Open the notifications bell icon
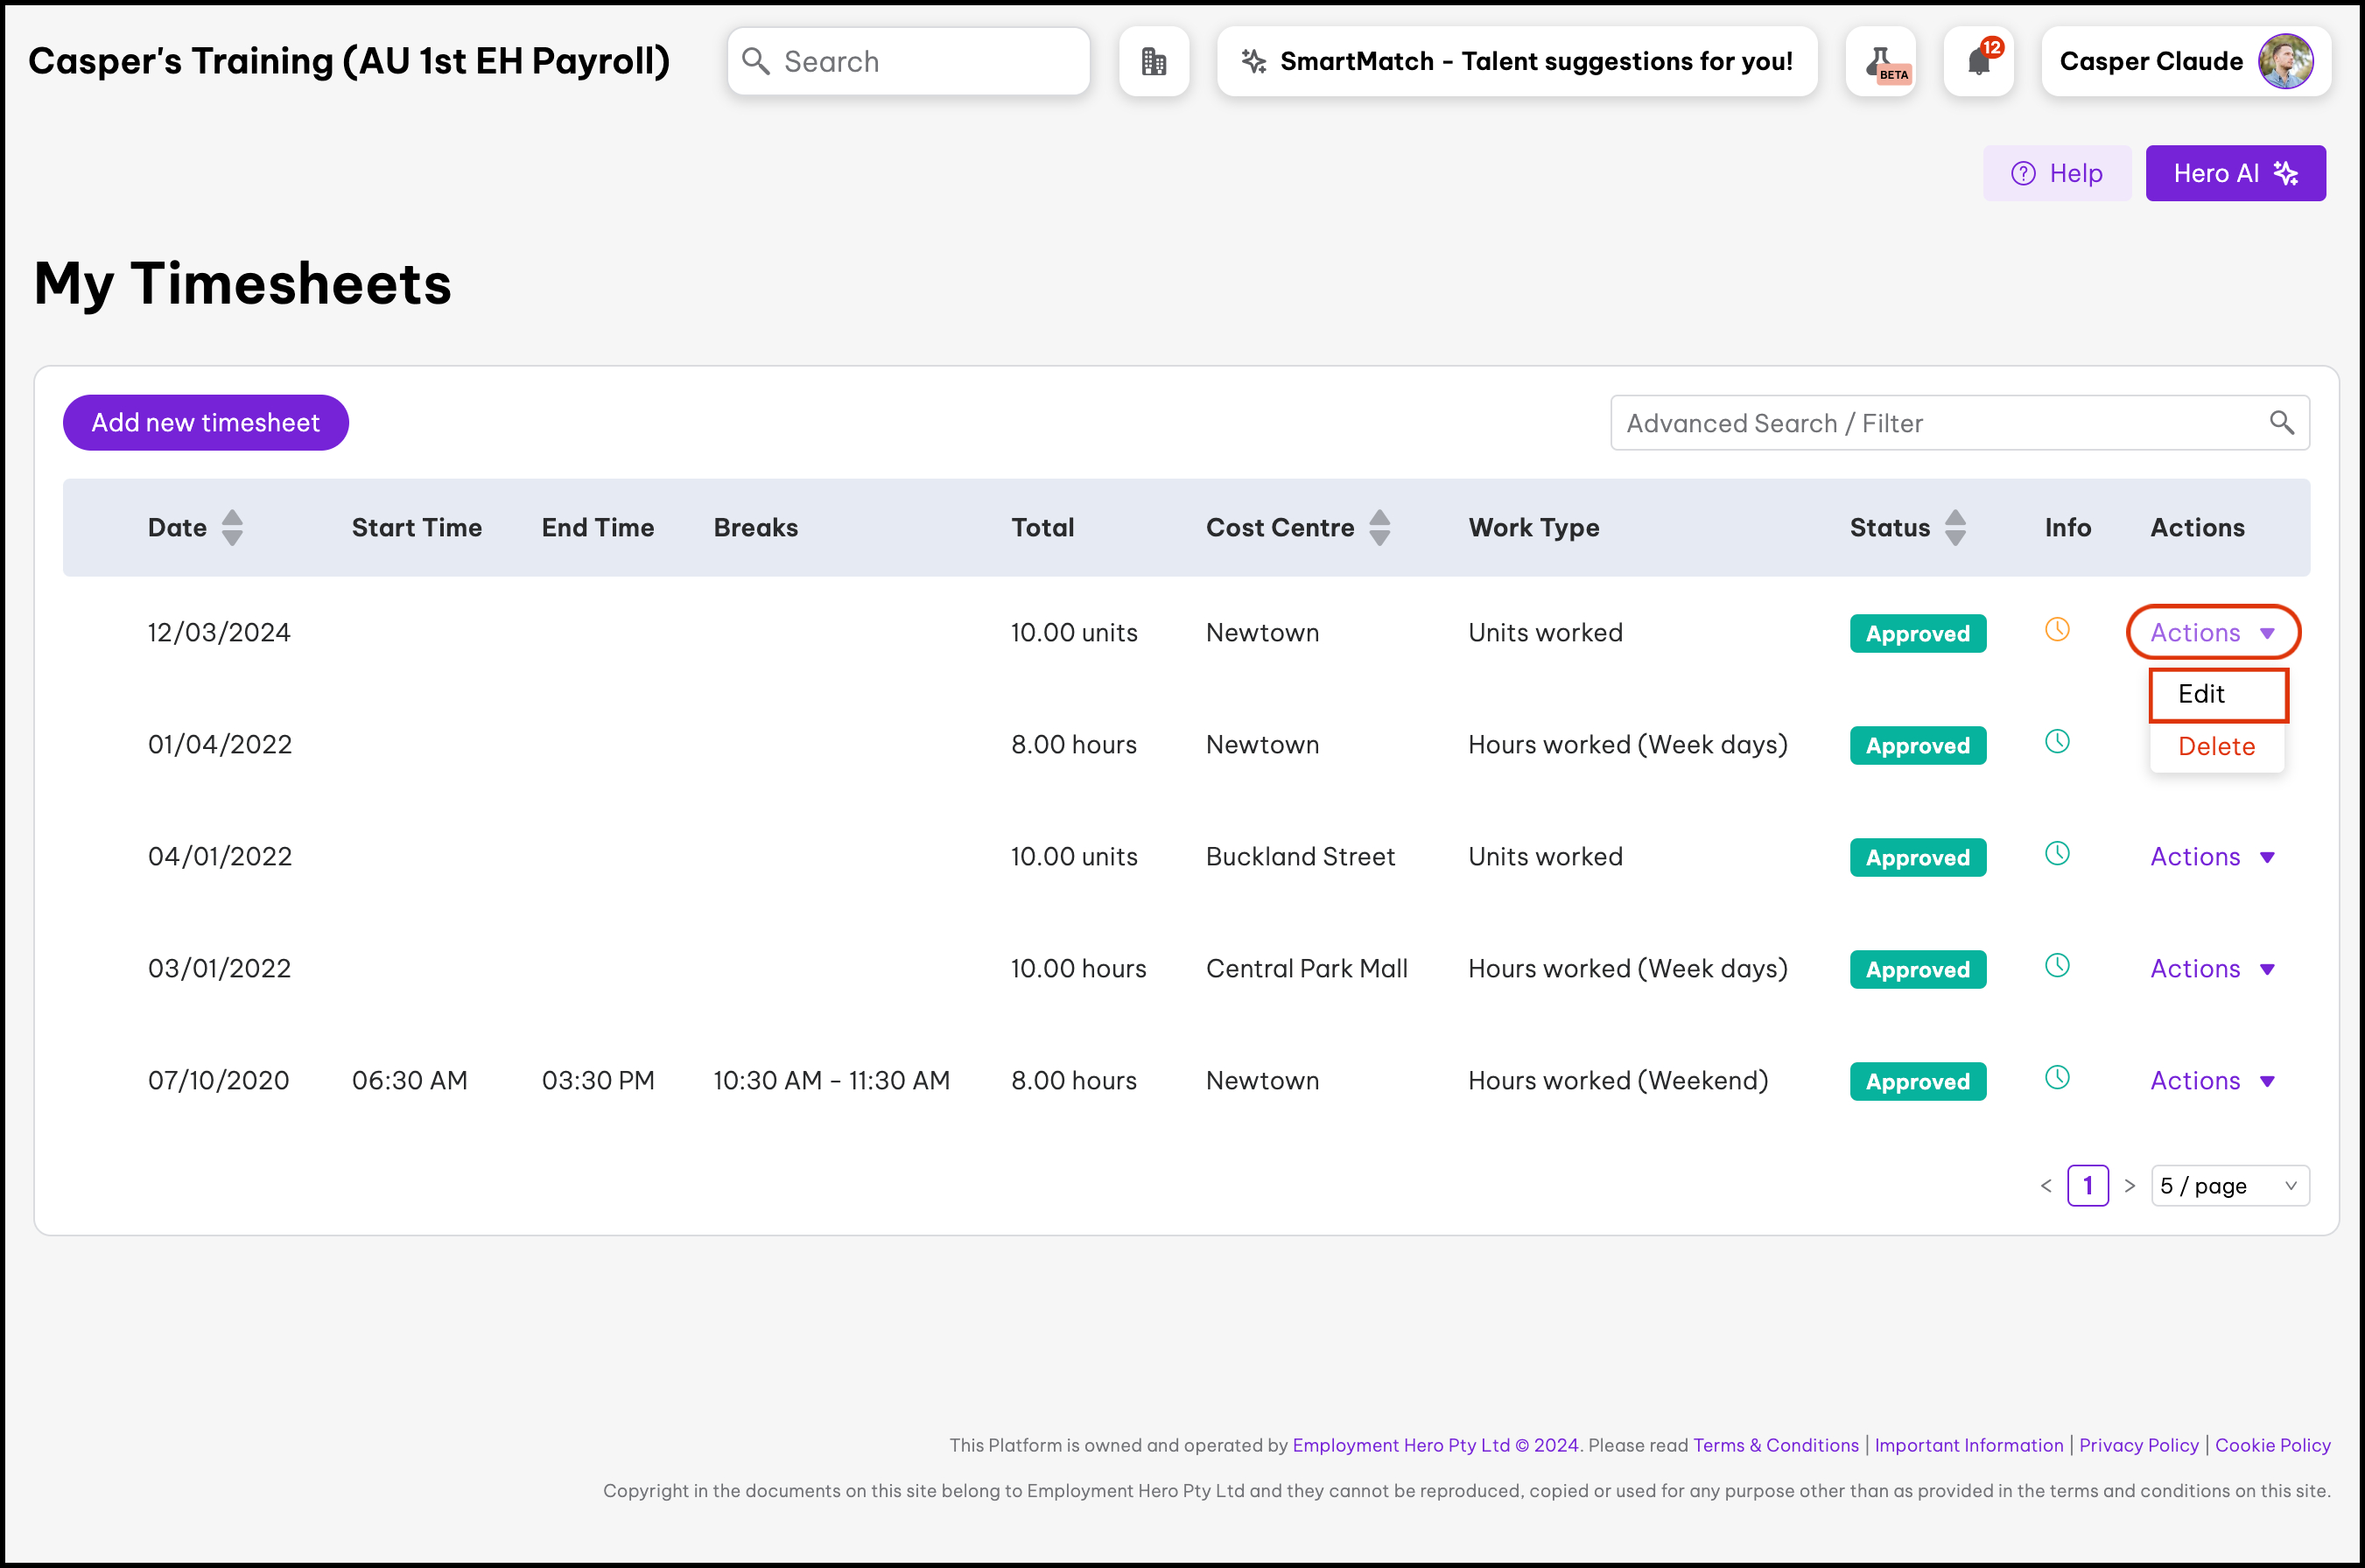The height and width of the screenshot is (1568, 2365). click(x=1978, y=62)
